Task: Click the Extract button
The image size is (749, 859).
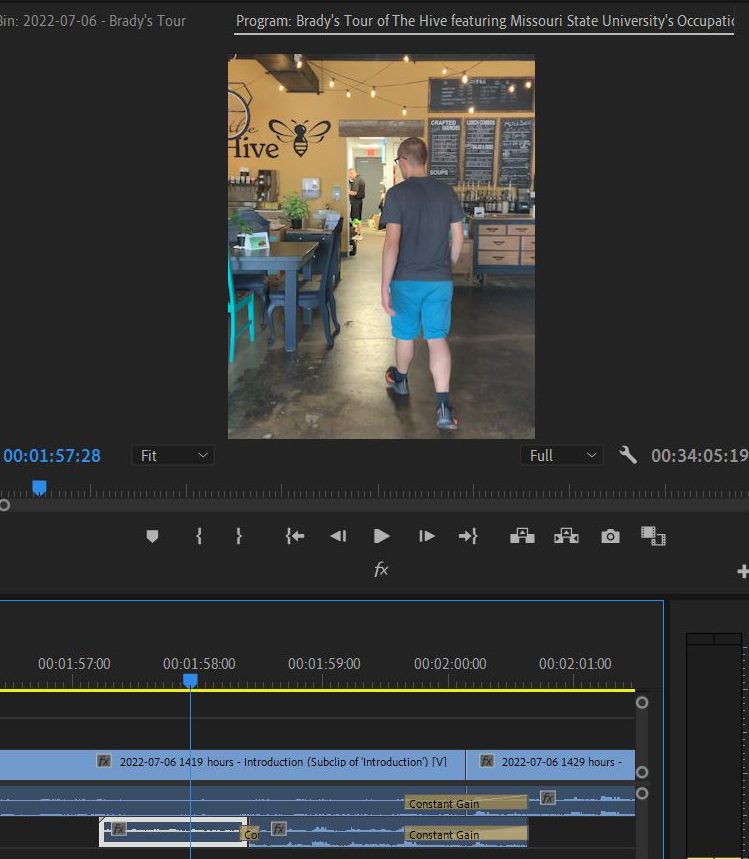Action: (x=566, y=536)
